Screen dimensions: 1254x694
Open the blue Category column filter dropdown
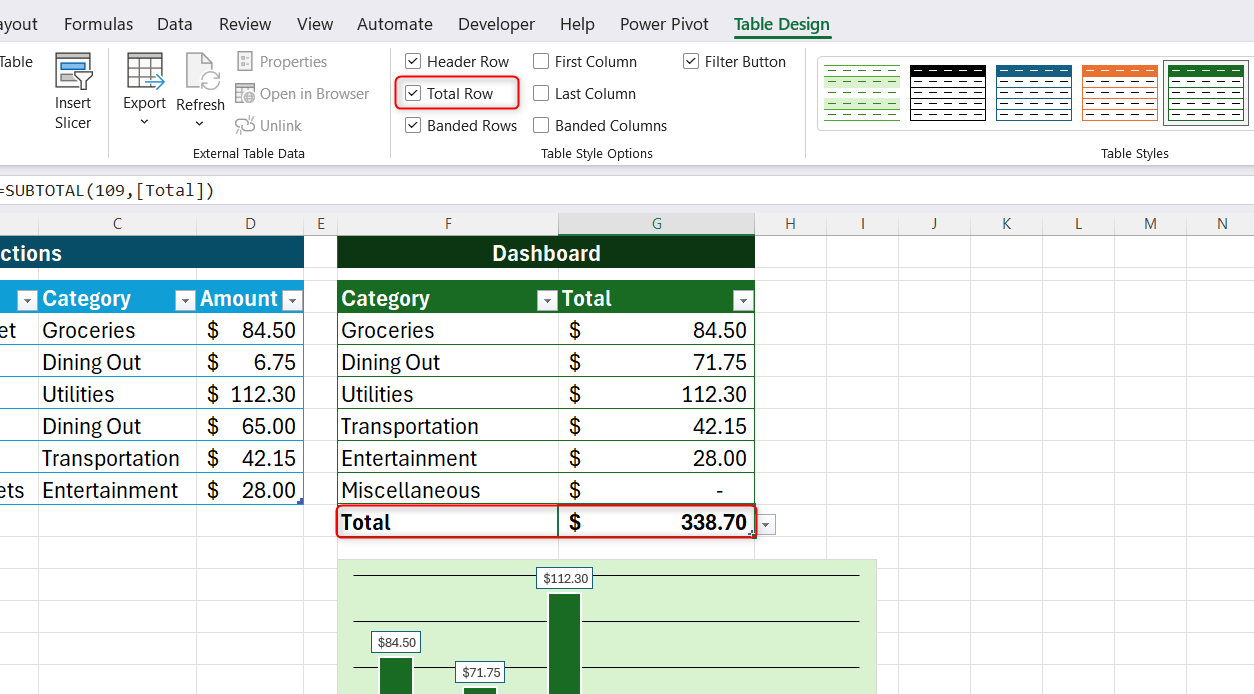185,300
